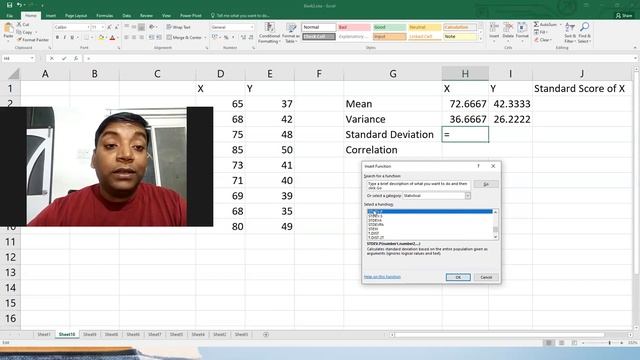Toggle Italic formatting
This screenshot has height=360, width=640.
tap(64, 38)
